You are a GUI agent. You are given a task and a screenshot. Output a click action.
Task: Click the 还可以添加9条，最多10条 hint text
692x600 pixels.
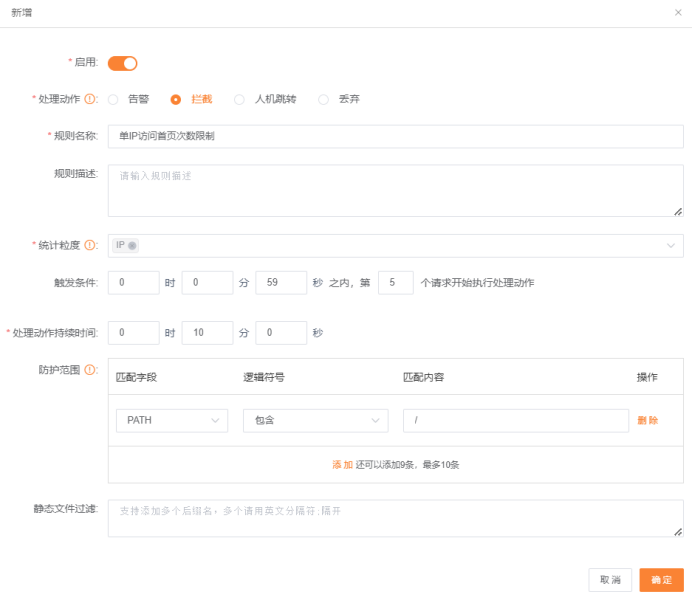[407, 465]
